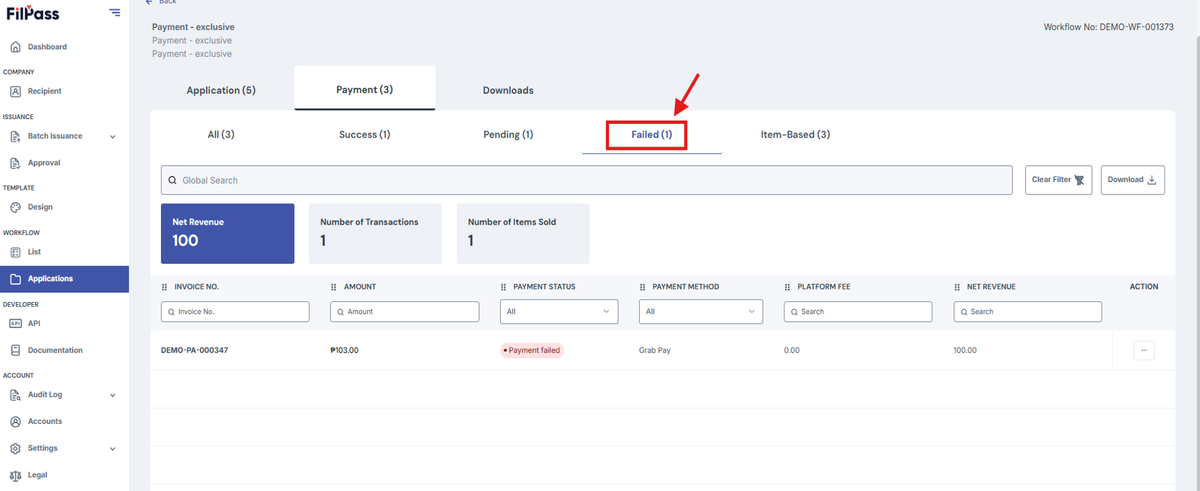The image size is (1200, 491).
Task: Click invoice number DEMO-PA-000347
Action: coord(195,350)
